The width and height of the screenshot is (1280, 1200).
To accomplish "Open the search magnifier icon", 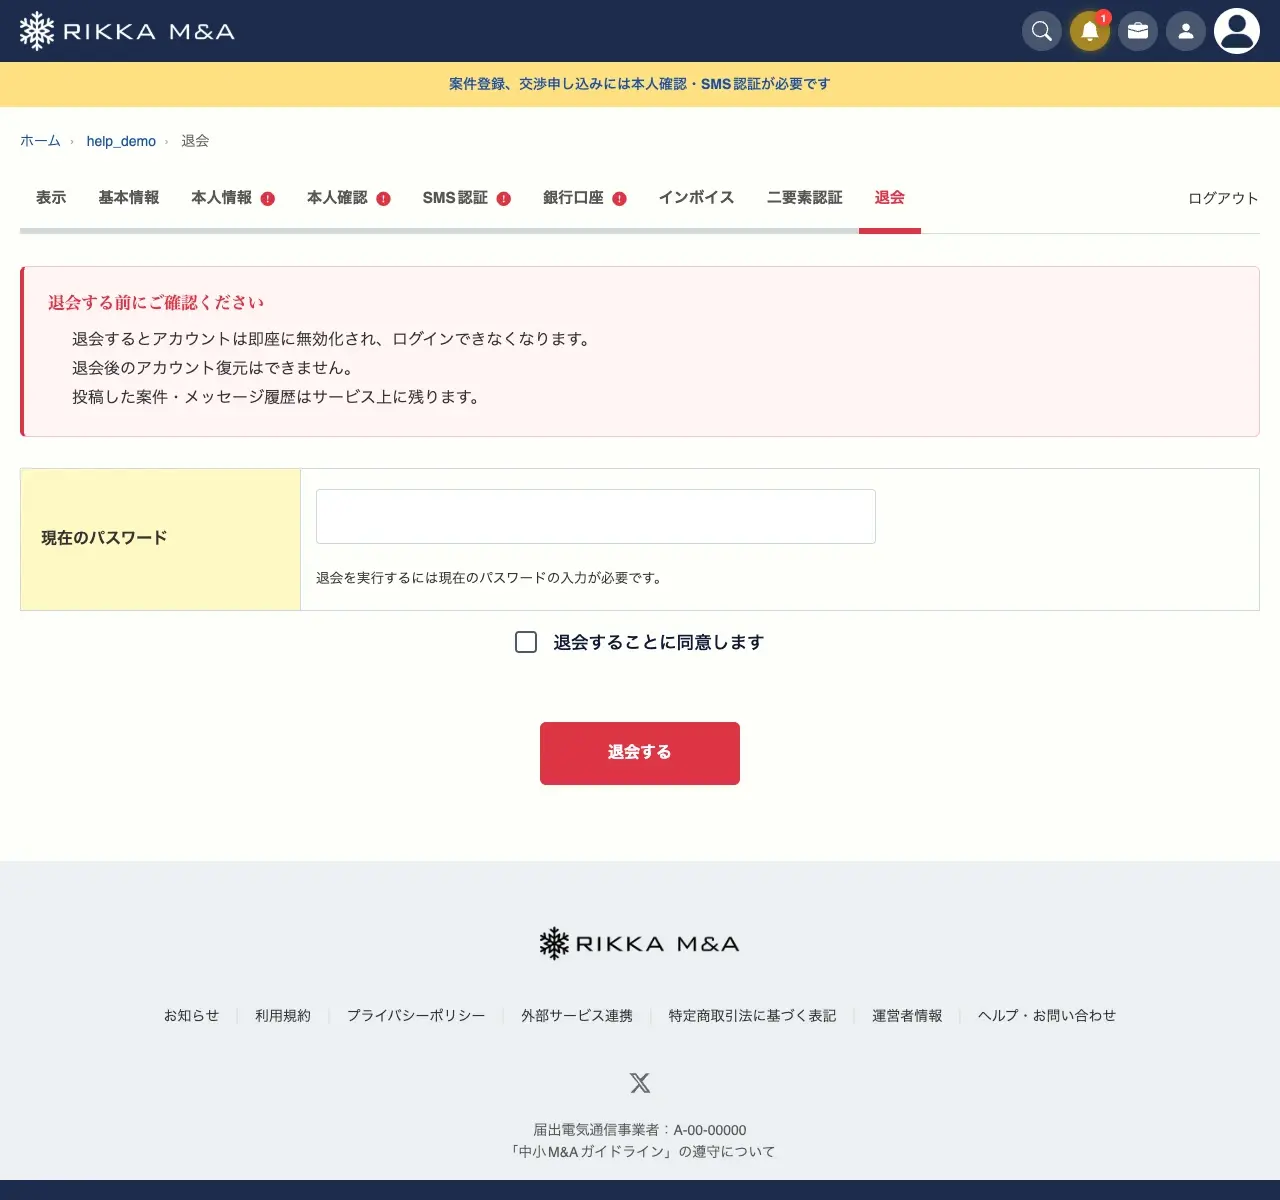I will click(1042, 31).
